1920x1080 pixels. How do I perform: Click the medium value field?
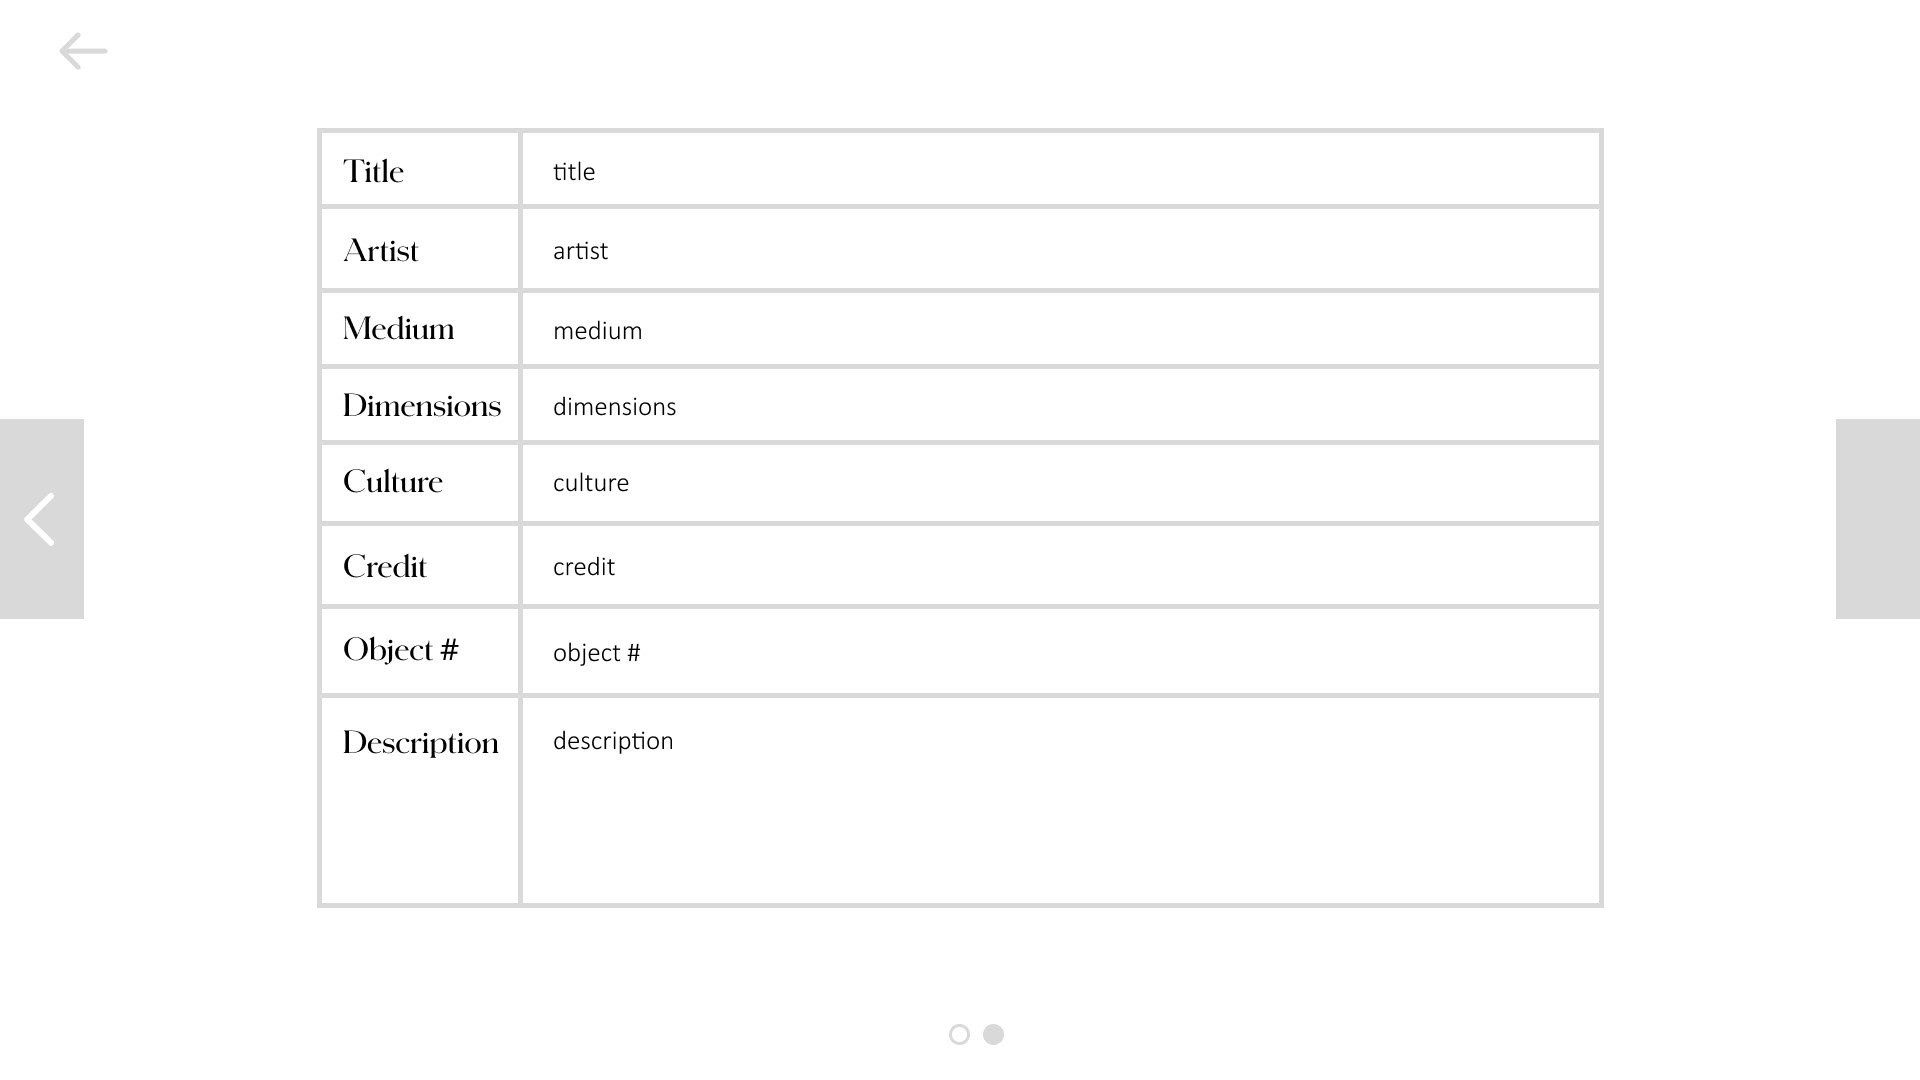pos(1060,330)
